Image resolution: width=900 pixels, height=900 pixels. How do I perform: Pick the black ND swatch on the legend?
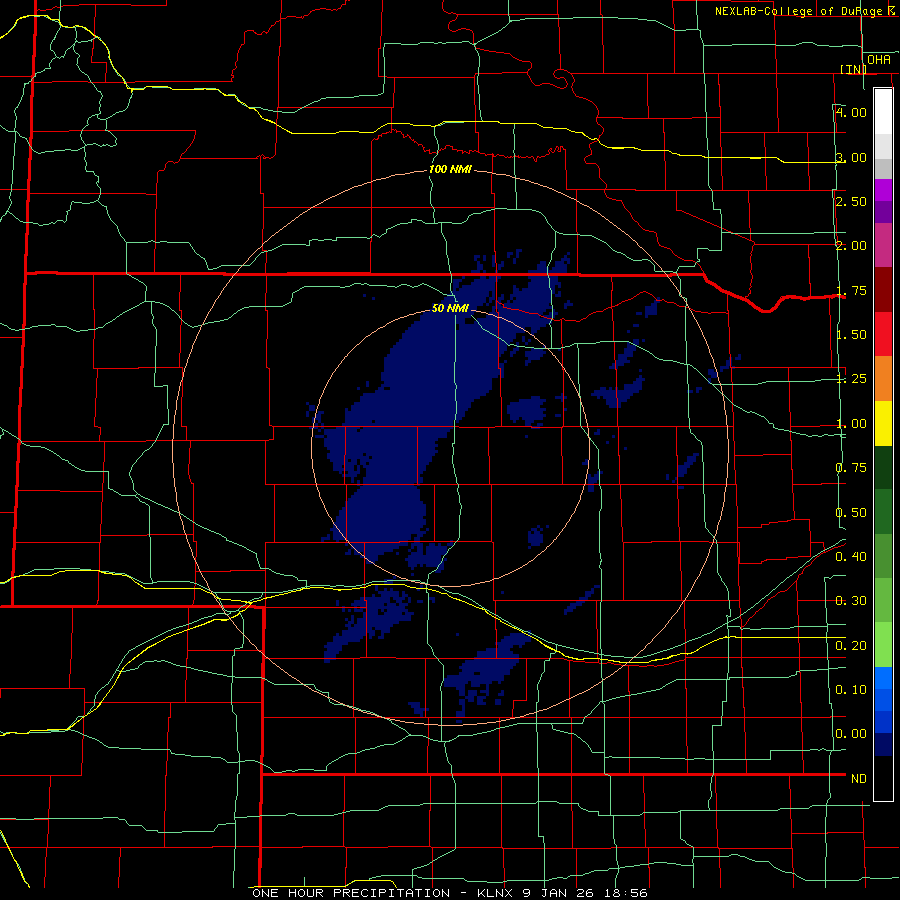click(x=883, y=778)
